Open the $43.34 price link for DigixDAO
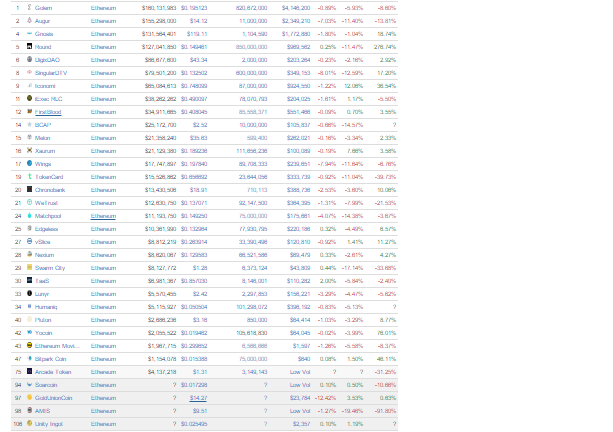The height and width of the screenshot is (432, 613). pos(198,60)
